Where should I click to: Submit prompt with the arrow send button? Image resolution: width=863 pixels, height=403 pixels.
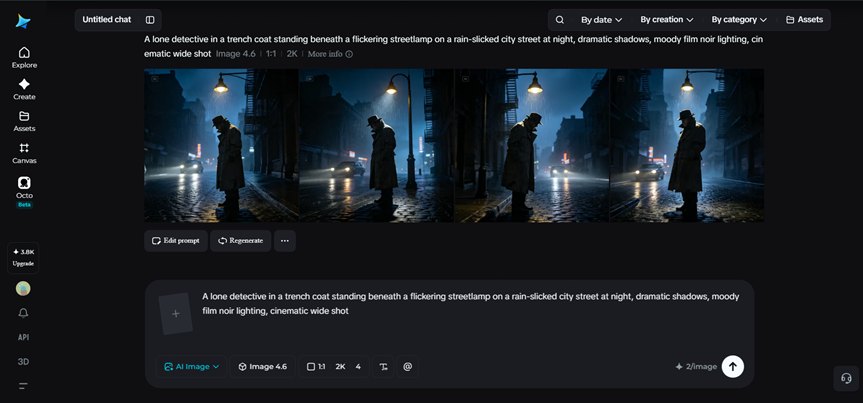733,367
